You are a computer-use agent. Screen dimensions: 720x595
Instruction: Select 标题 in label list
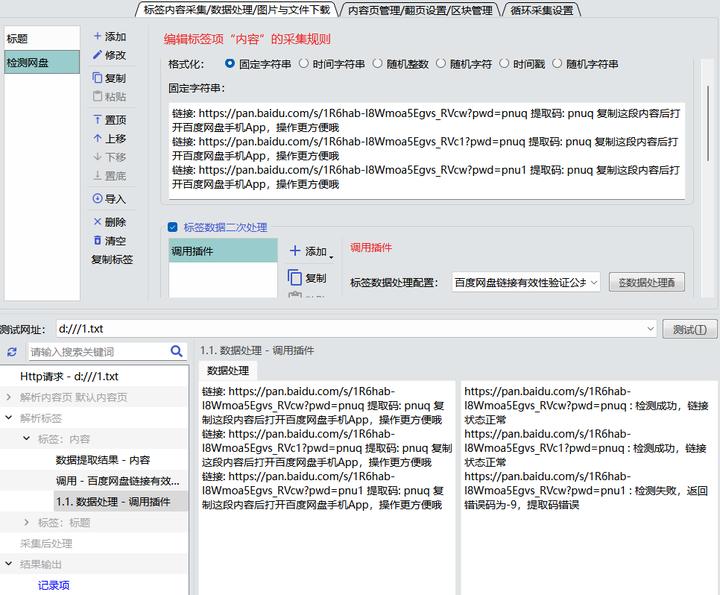[x=42, y=39]
